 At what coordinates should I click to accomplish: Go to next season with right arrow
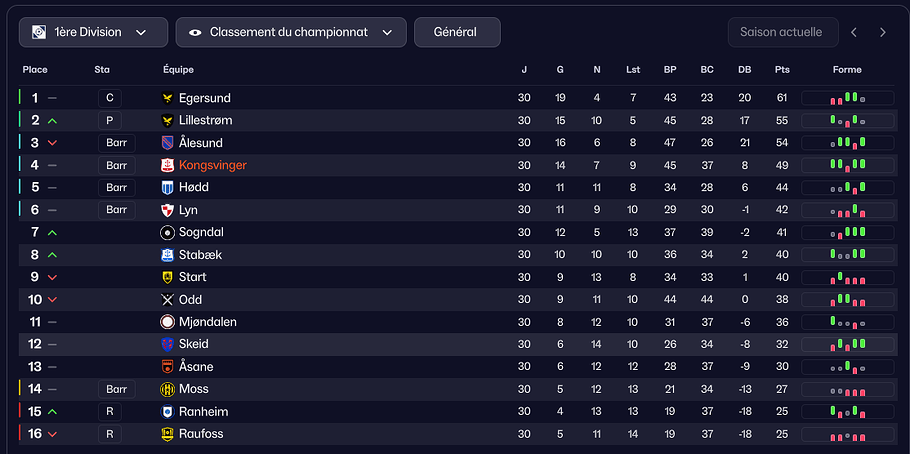[x=883, y=32]
